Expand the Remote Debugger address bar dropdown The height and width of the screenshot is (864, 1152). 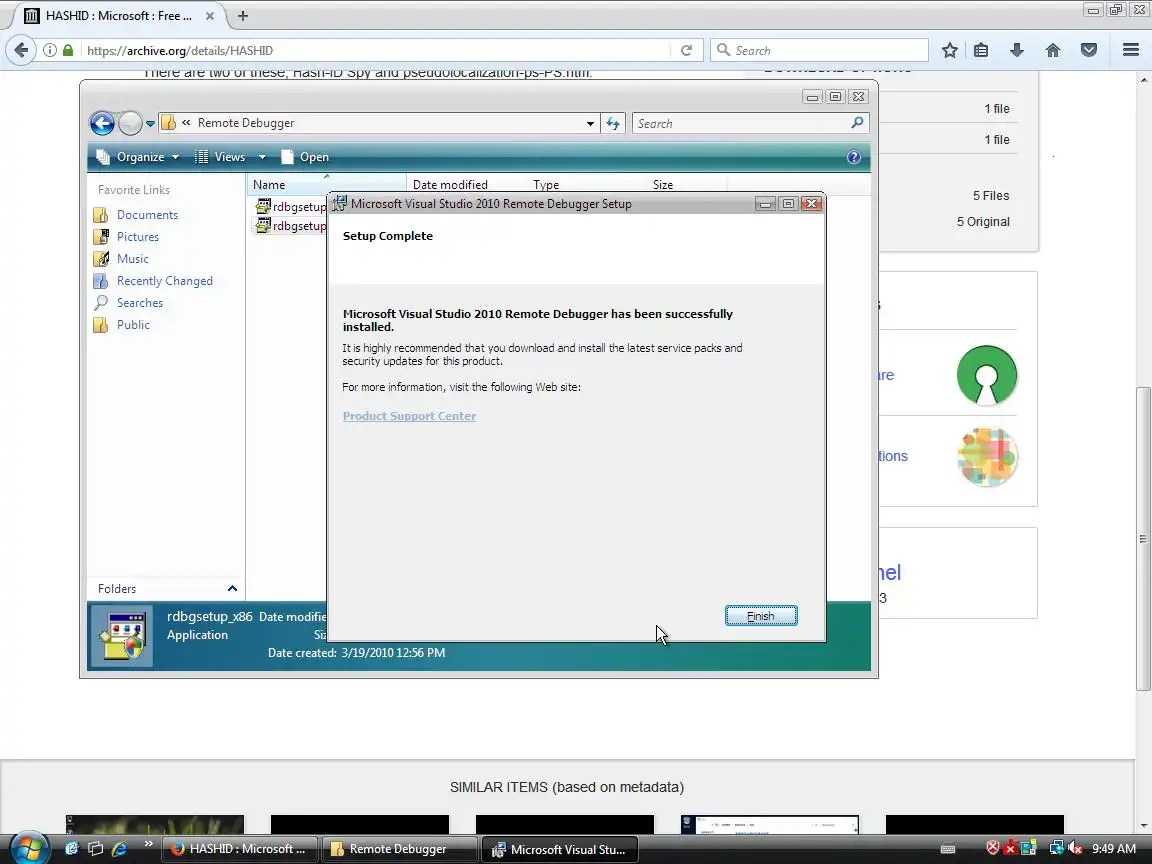click(x=590, y=123)
